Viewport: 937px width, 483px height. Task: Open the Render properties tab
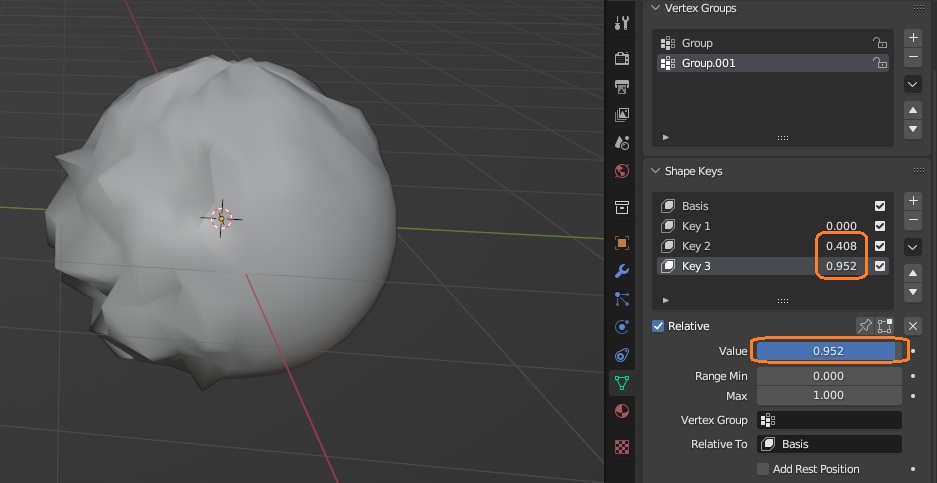click(621, 59)
